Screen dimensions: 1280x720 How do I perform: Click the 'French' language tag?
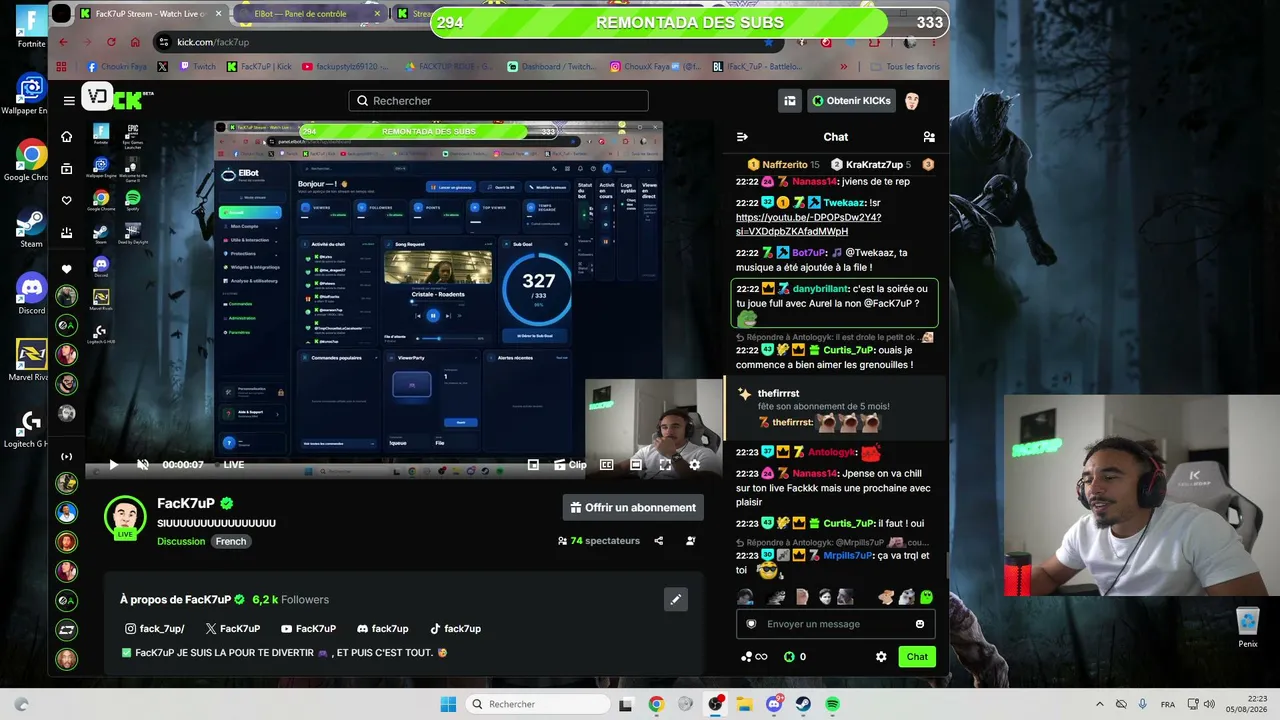(231, 541)
